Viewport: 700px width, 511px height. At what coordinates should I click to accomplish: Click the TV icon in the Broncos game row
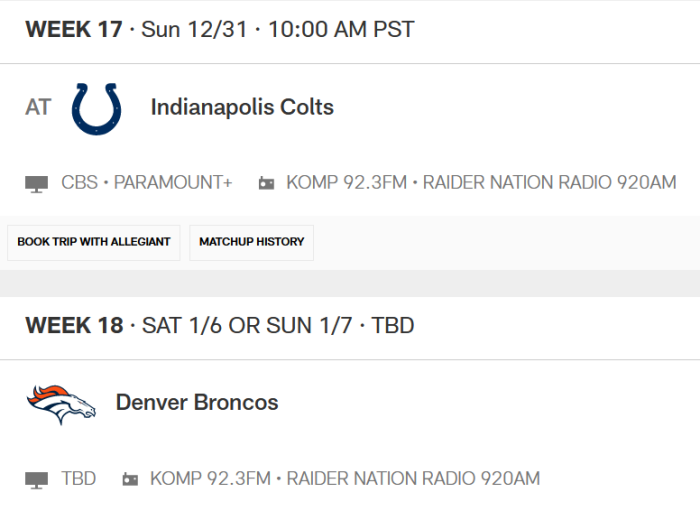[37, 480]
